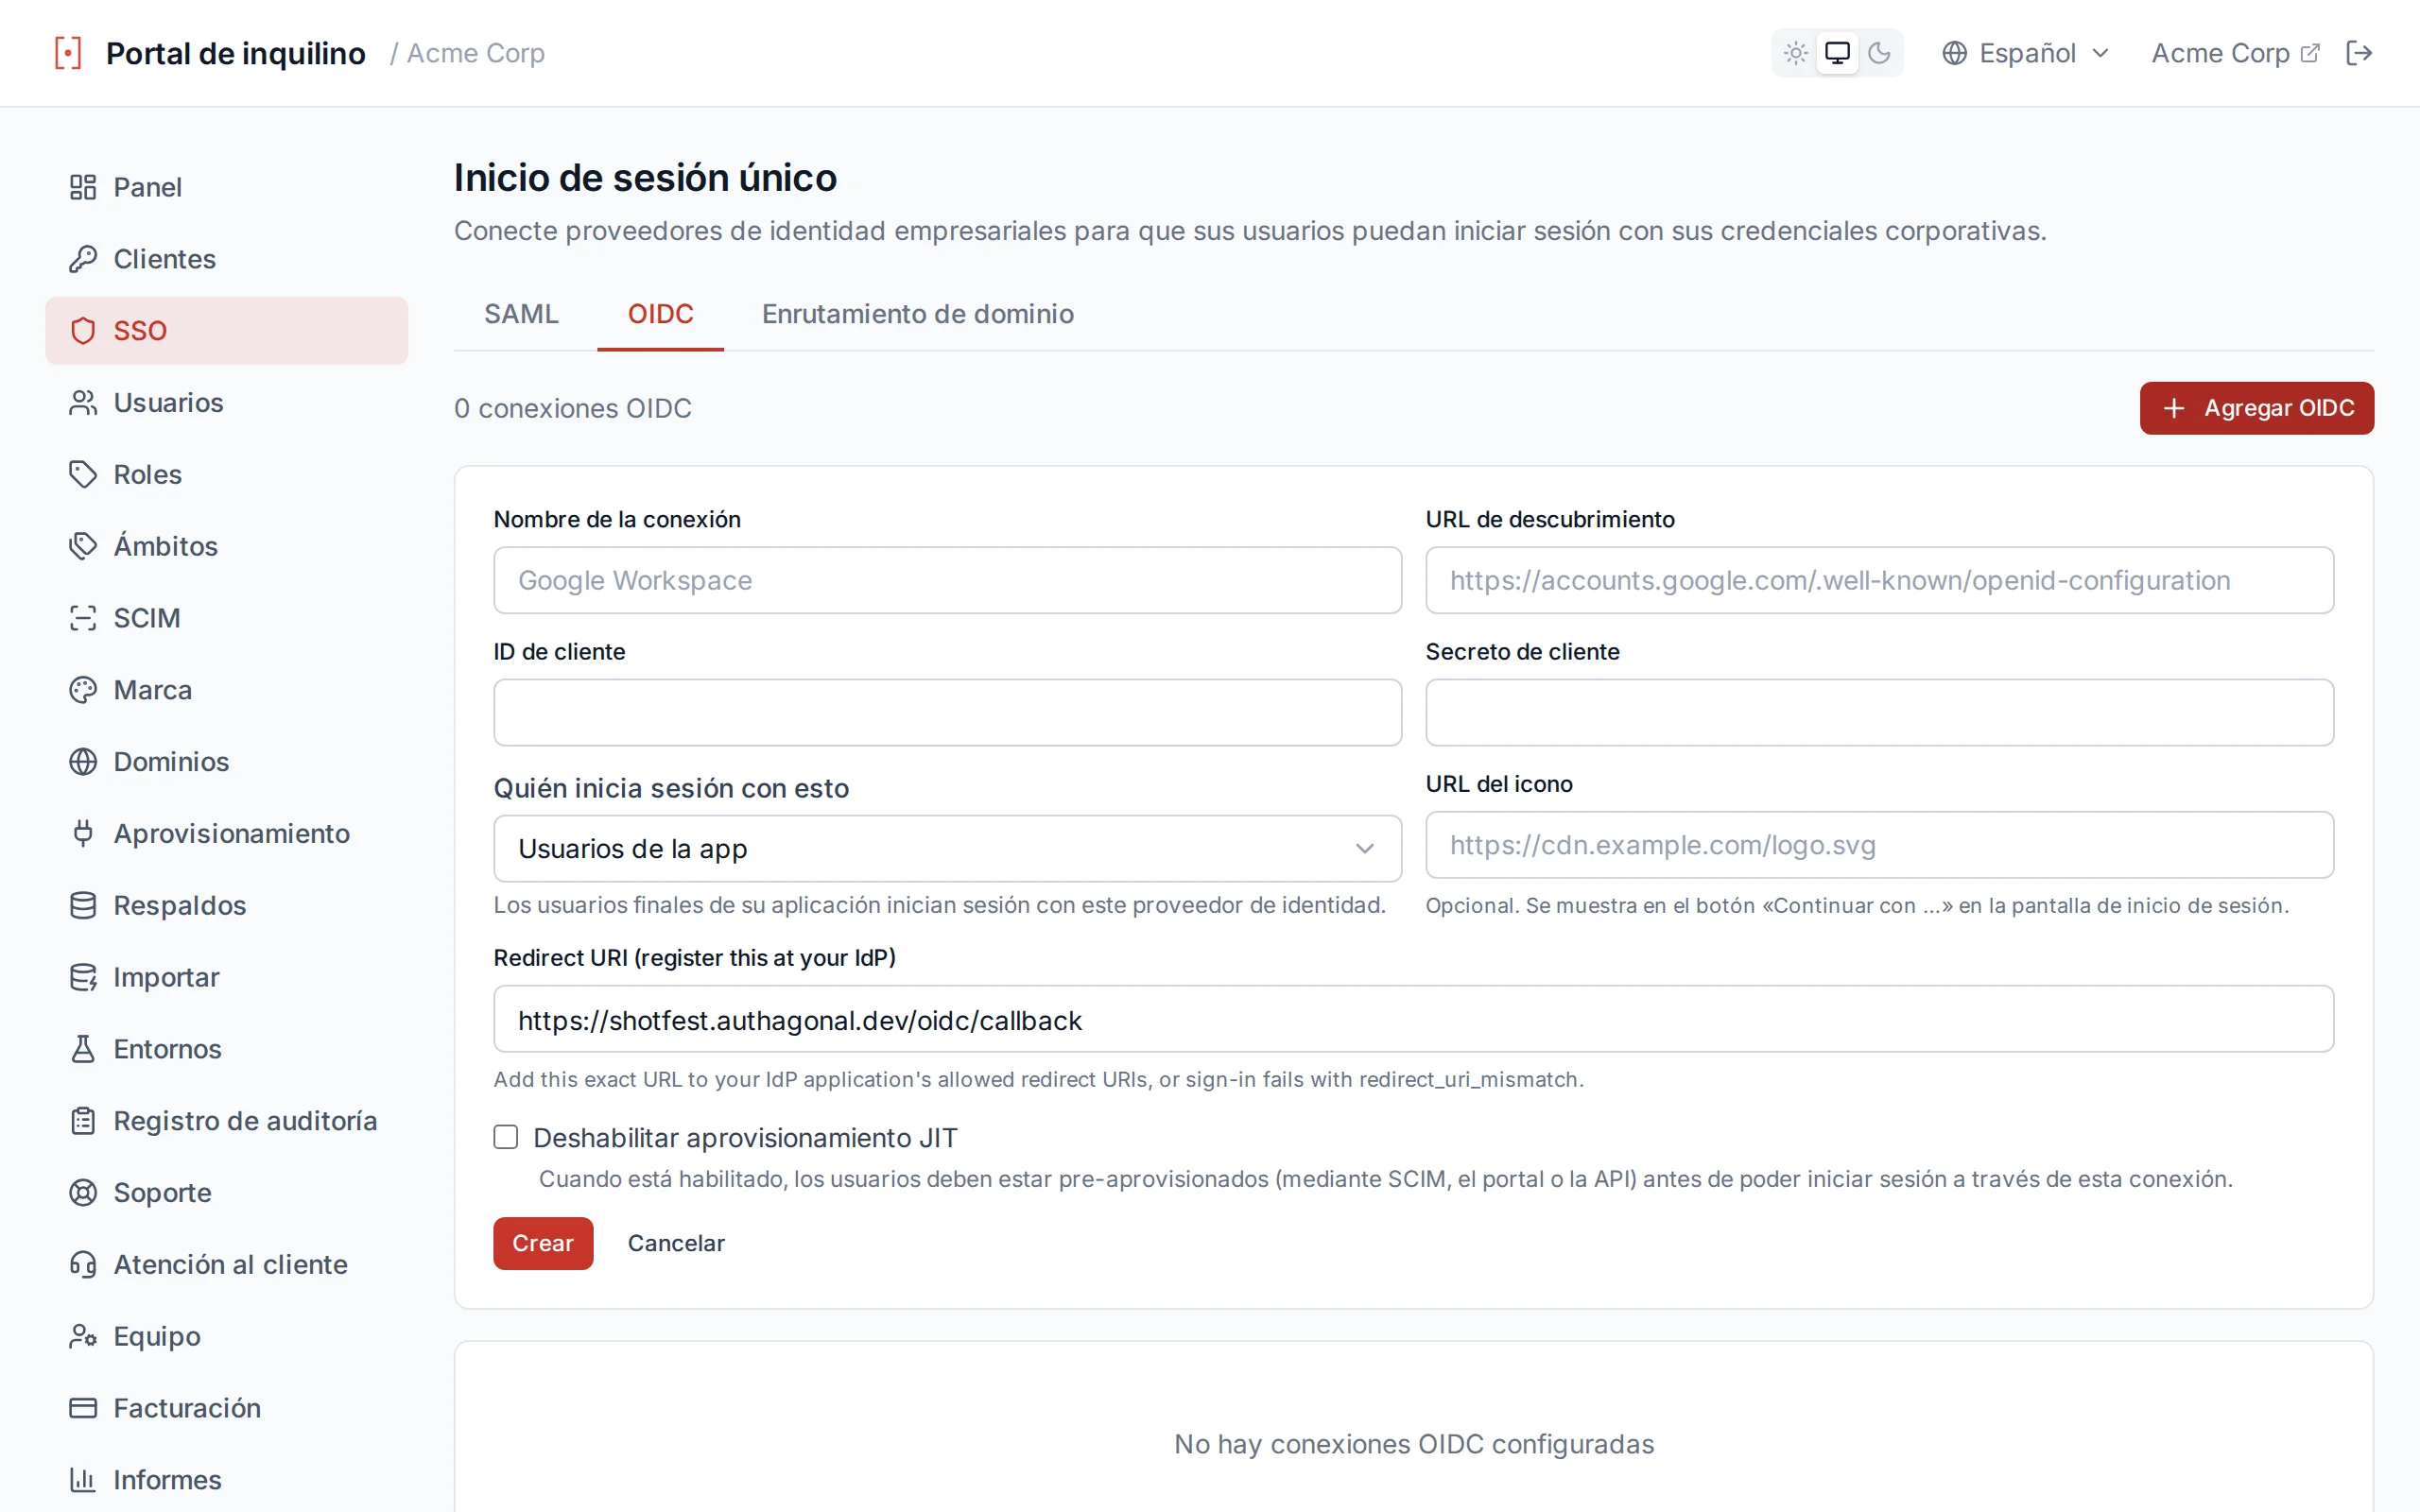Click the Portal de inquilino title
The width and height of the screenshot is (2420, 1512).
236,53
